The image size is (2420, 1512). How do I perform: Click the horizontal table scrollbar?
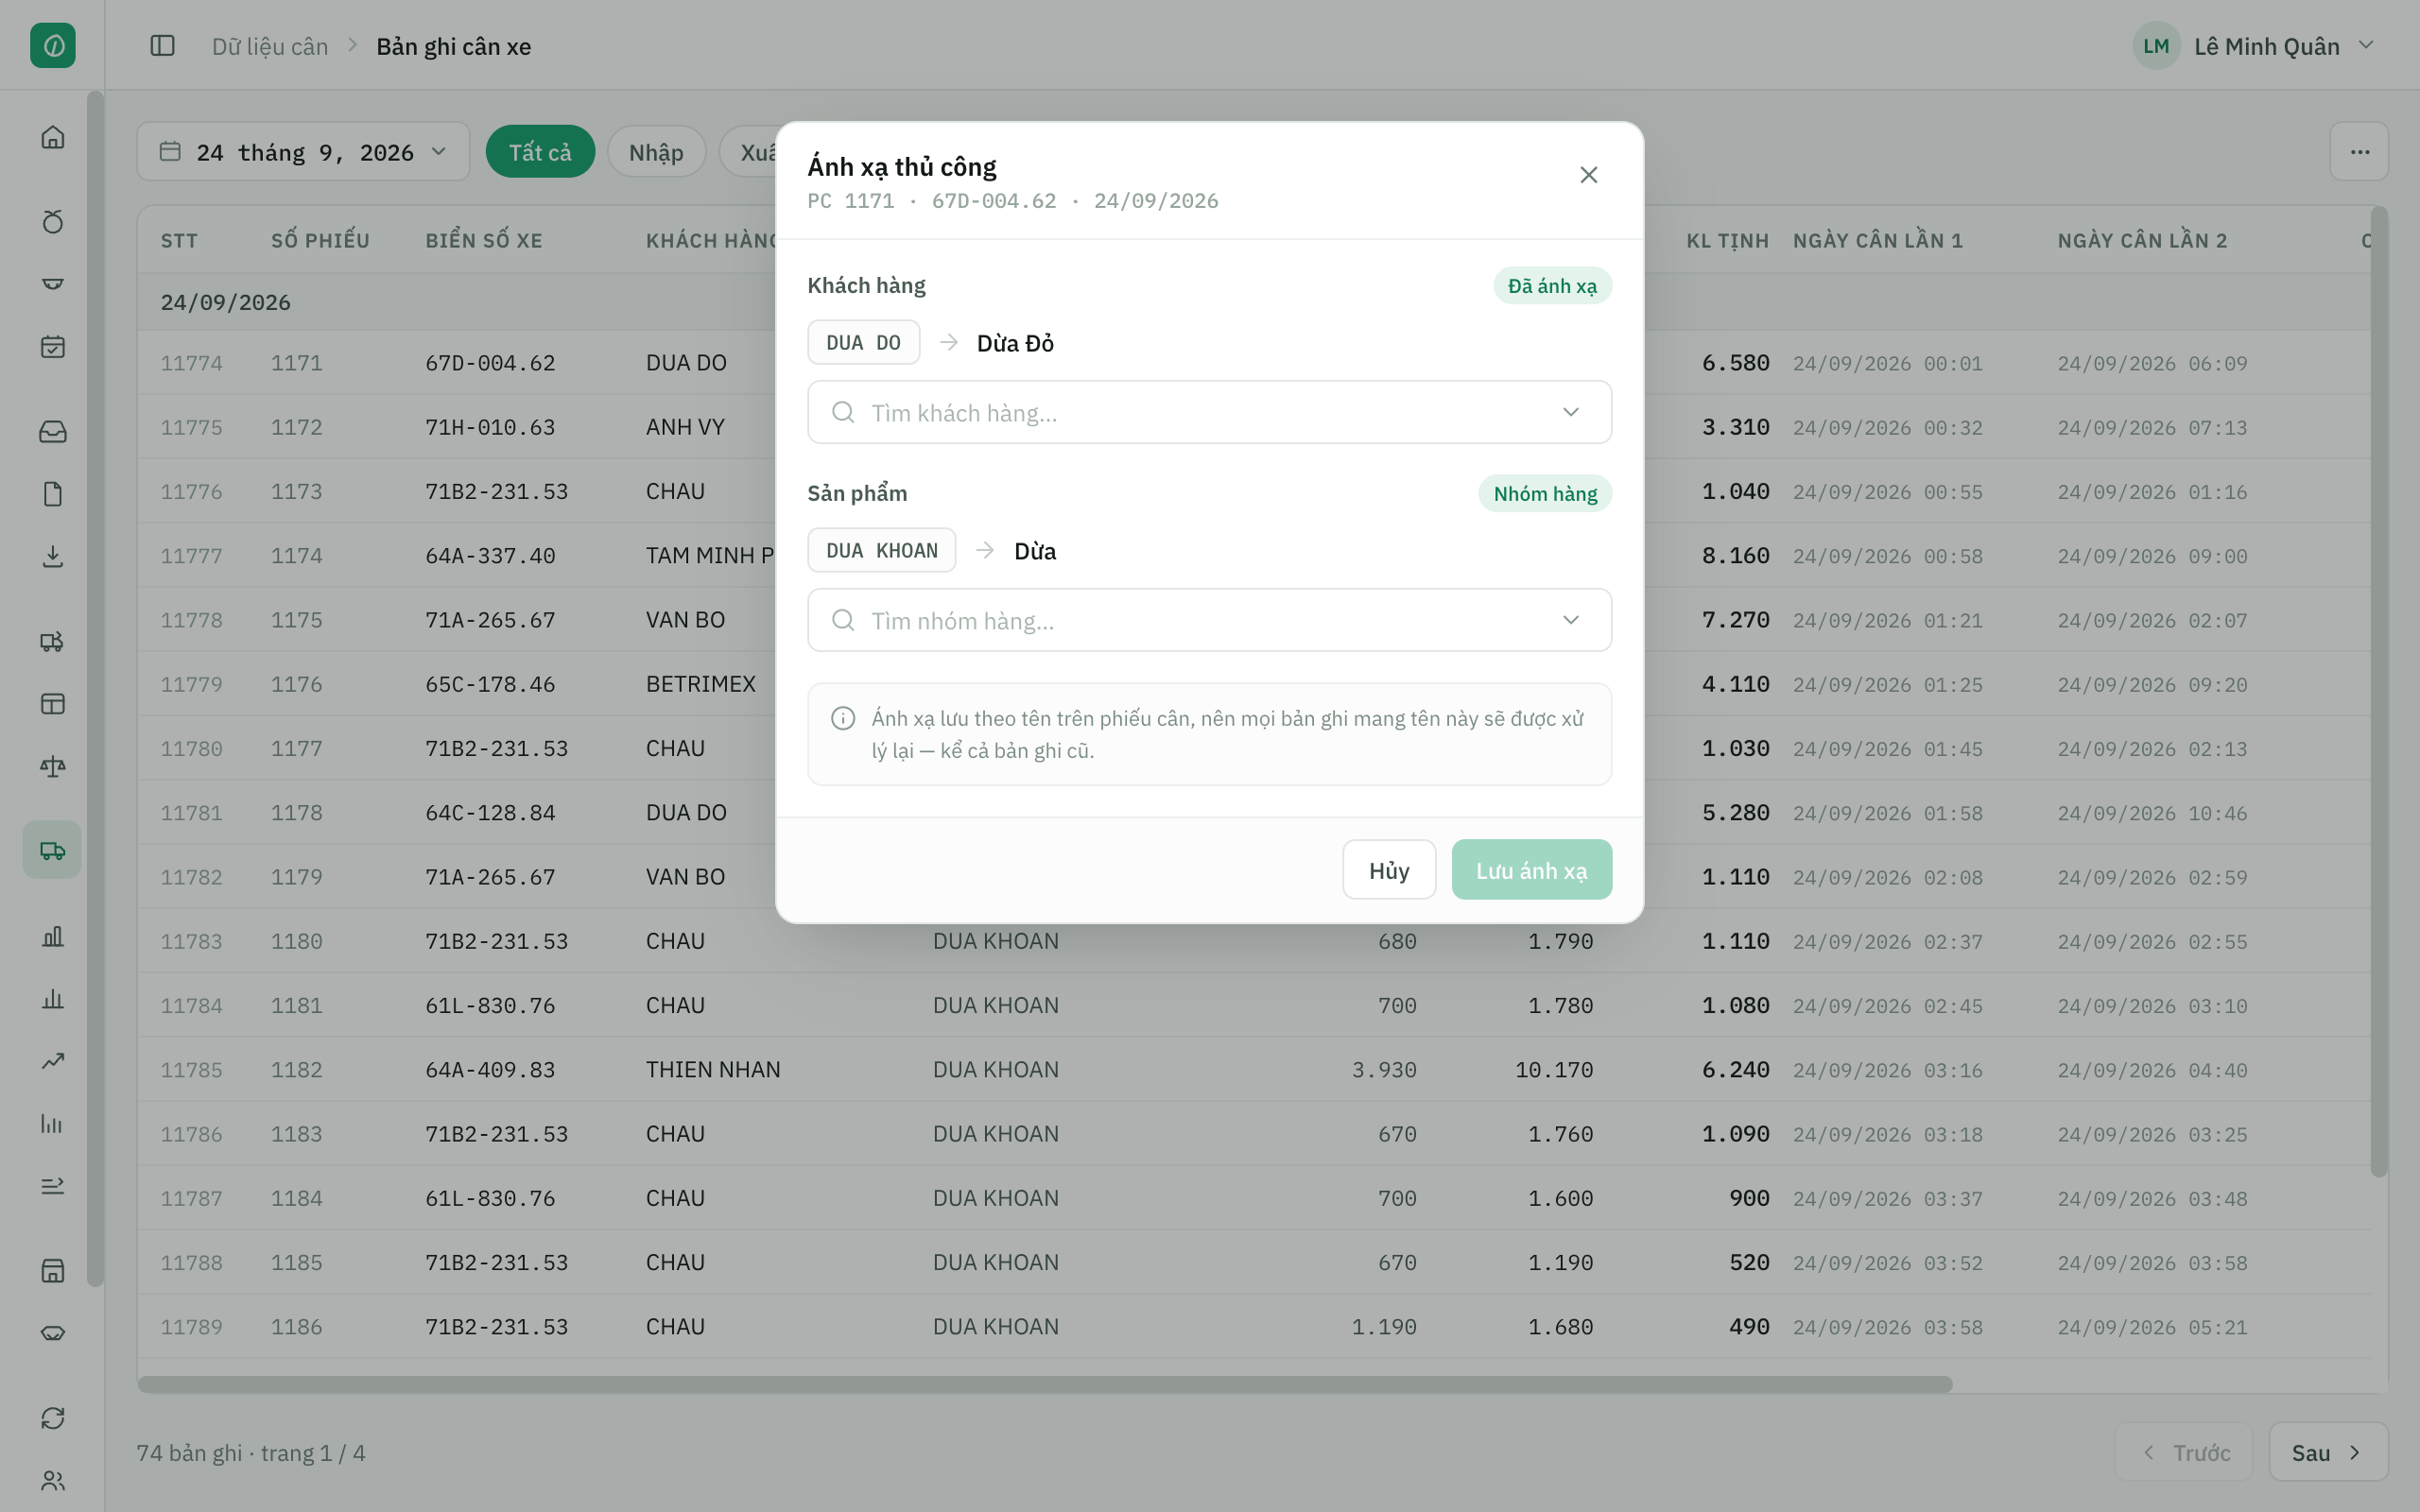pos(1044,1385)
